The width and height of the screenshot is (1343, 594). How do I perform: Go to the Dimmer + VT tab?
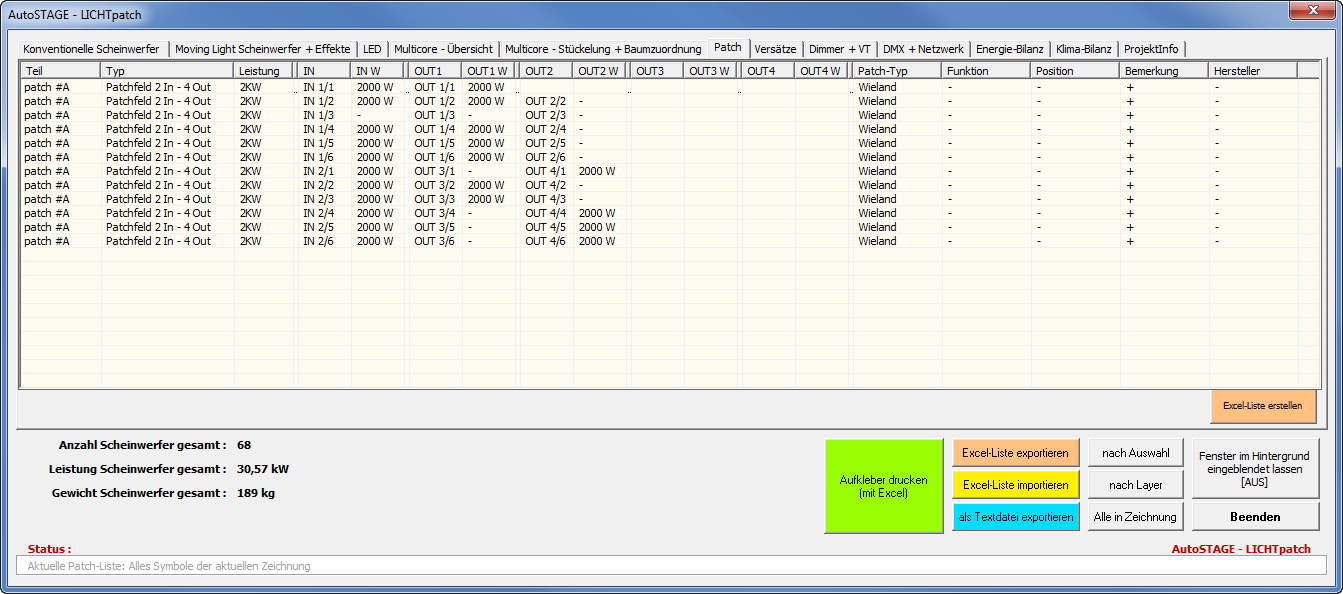839,49
